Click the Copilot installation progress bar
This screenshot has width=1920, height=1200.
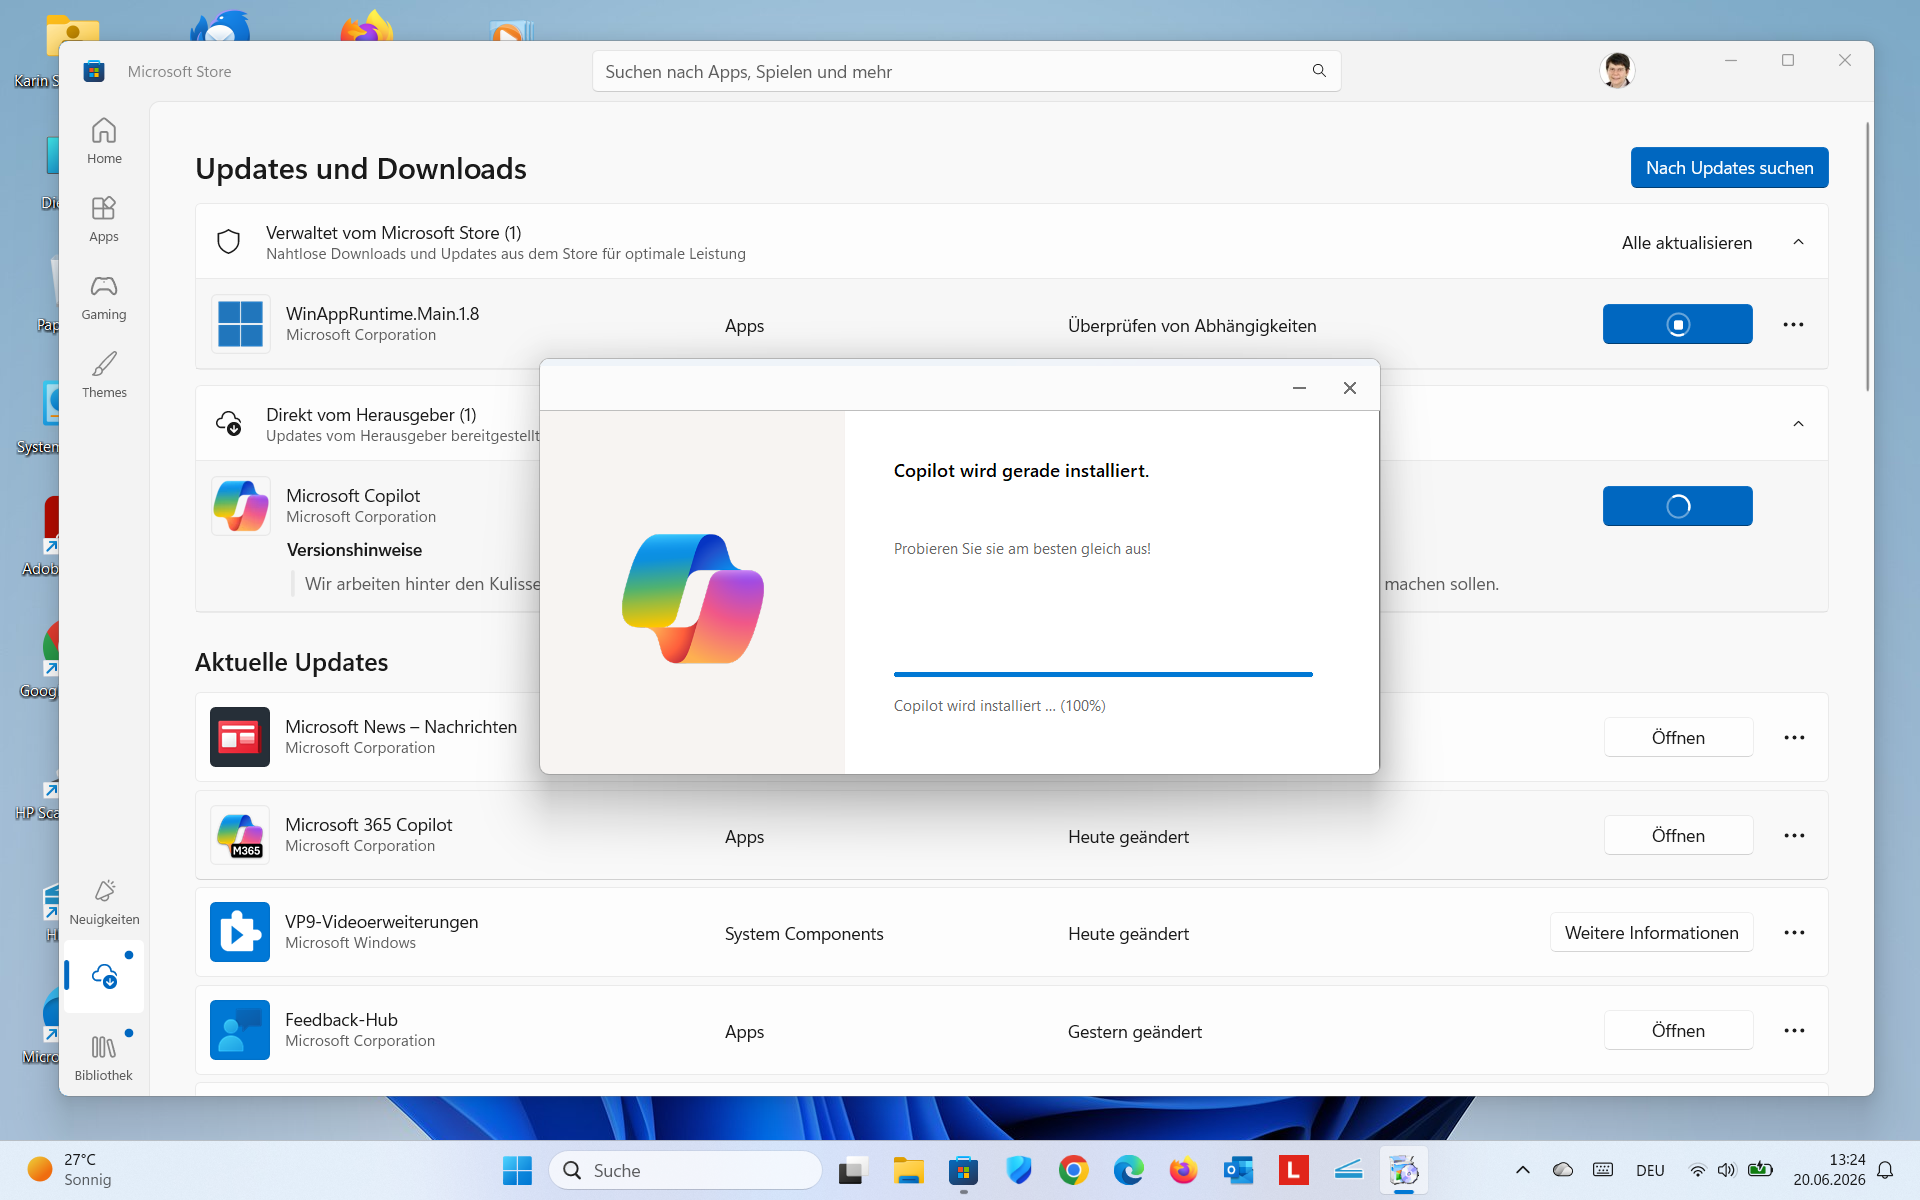(1103, 674)
